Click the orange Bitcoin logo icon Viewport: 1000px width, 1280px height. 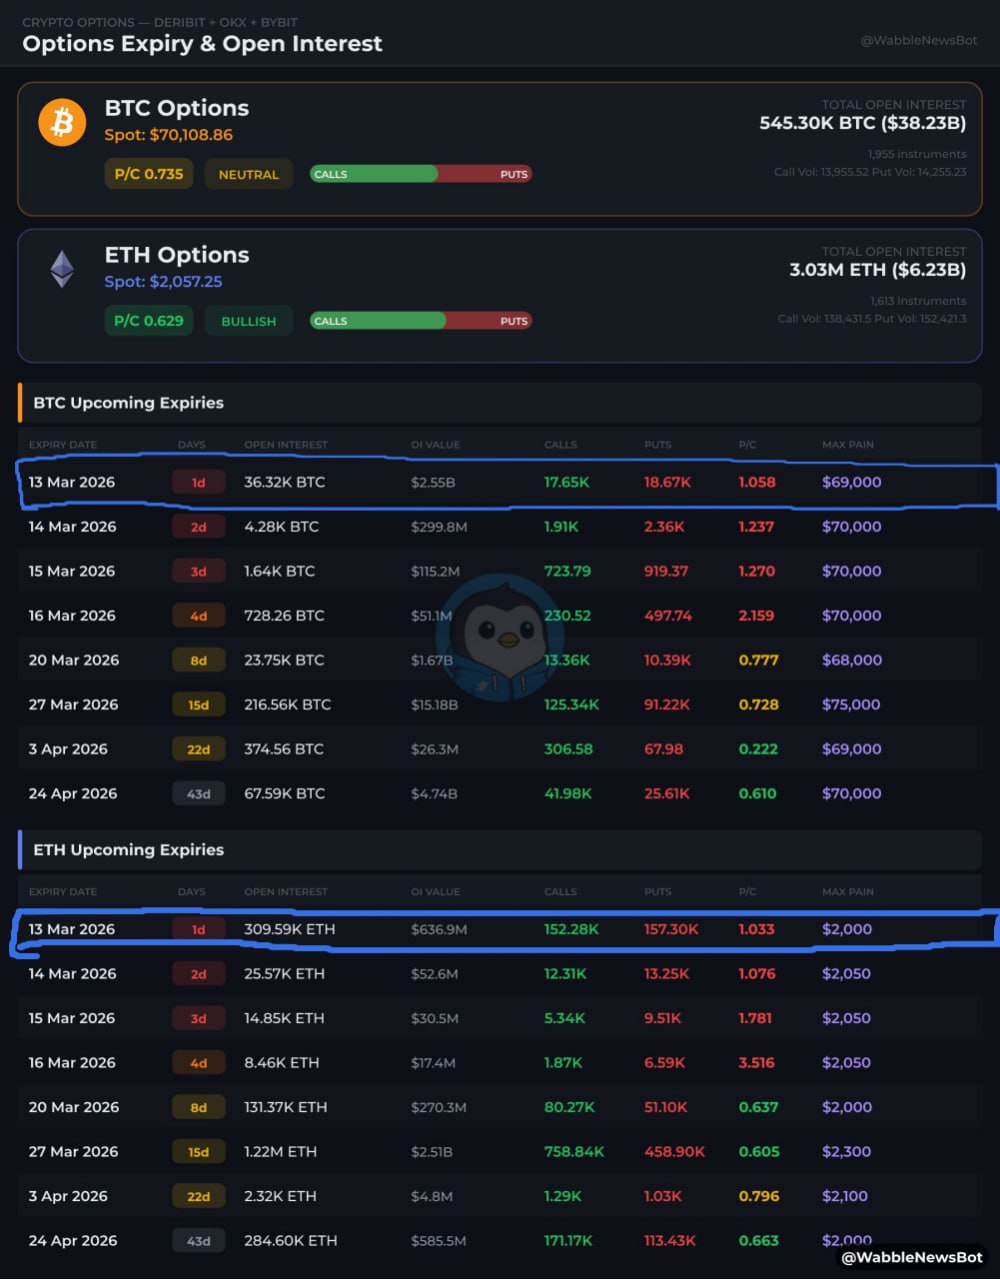62,122
